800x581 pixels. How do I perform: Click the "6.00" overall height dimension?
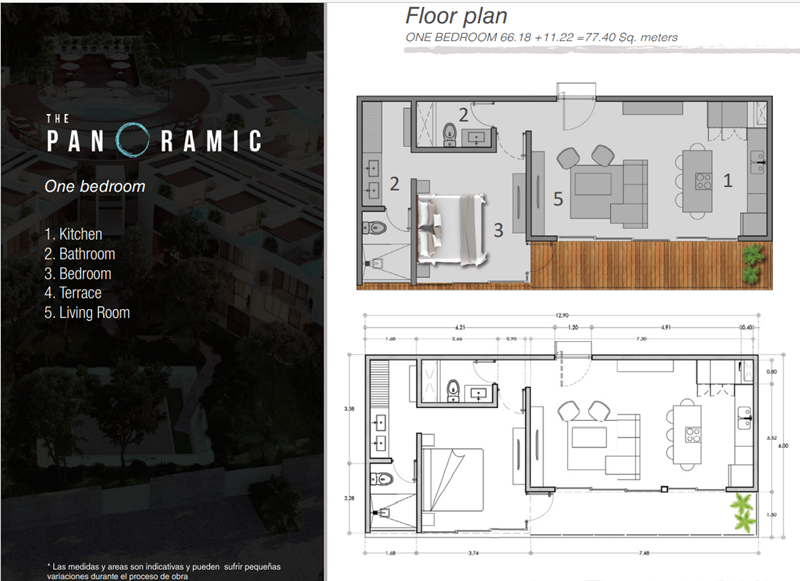tap(783, 446)
